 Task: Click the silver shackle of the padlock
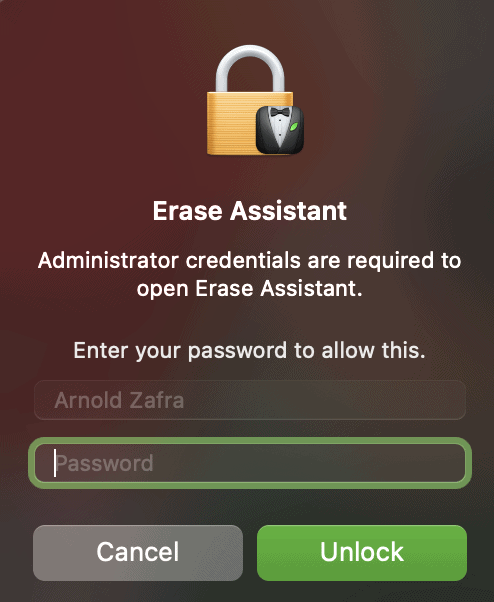coord(250,68)
